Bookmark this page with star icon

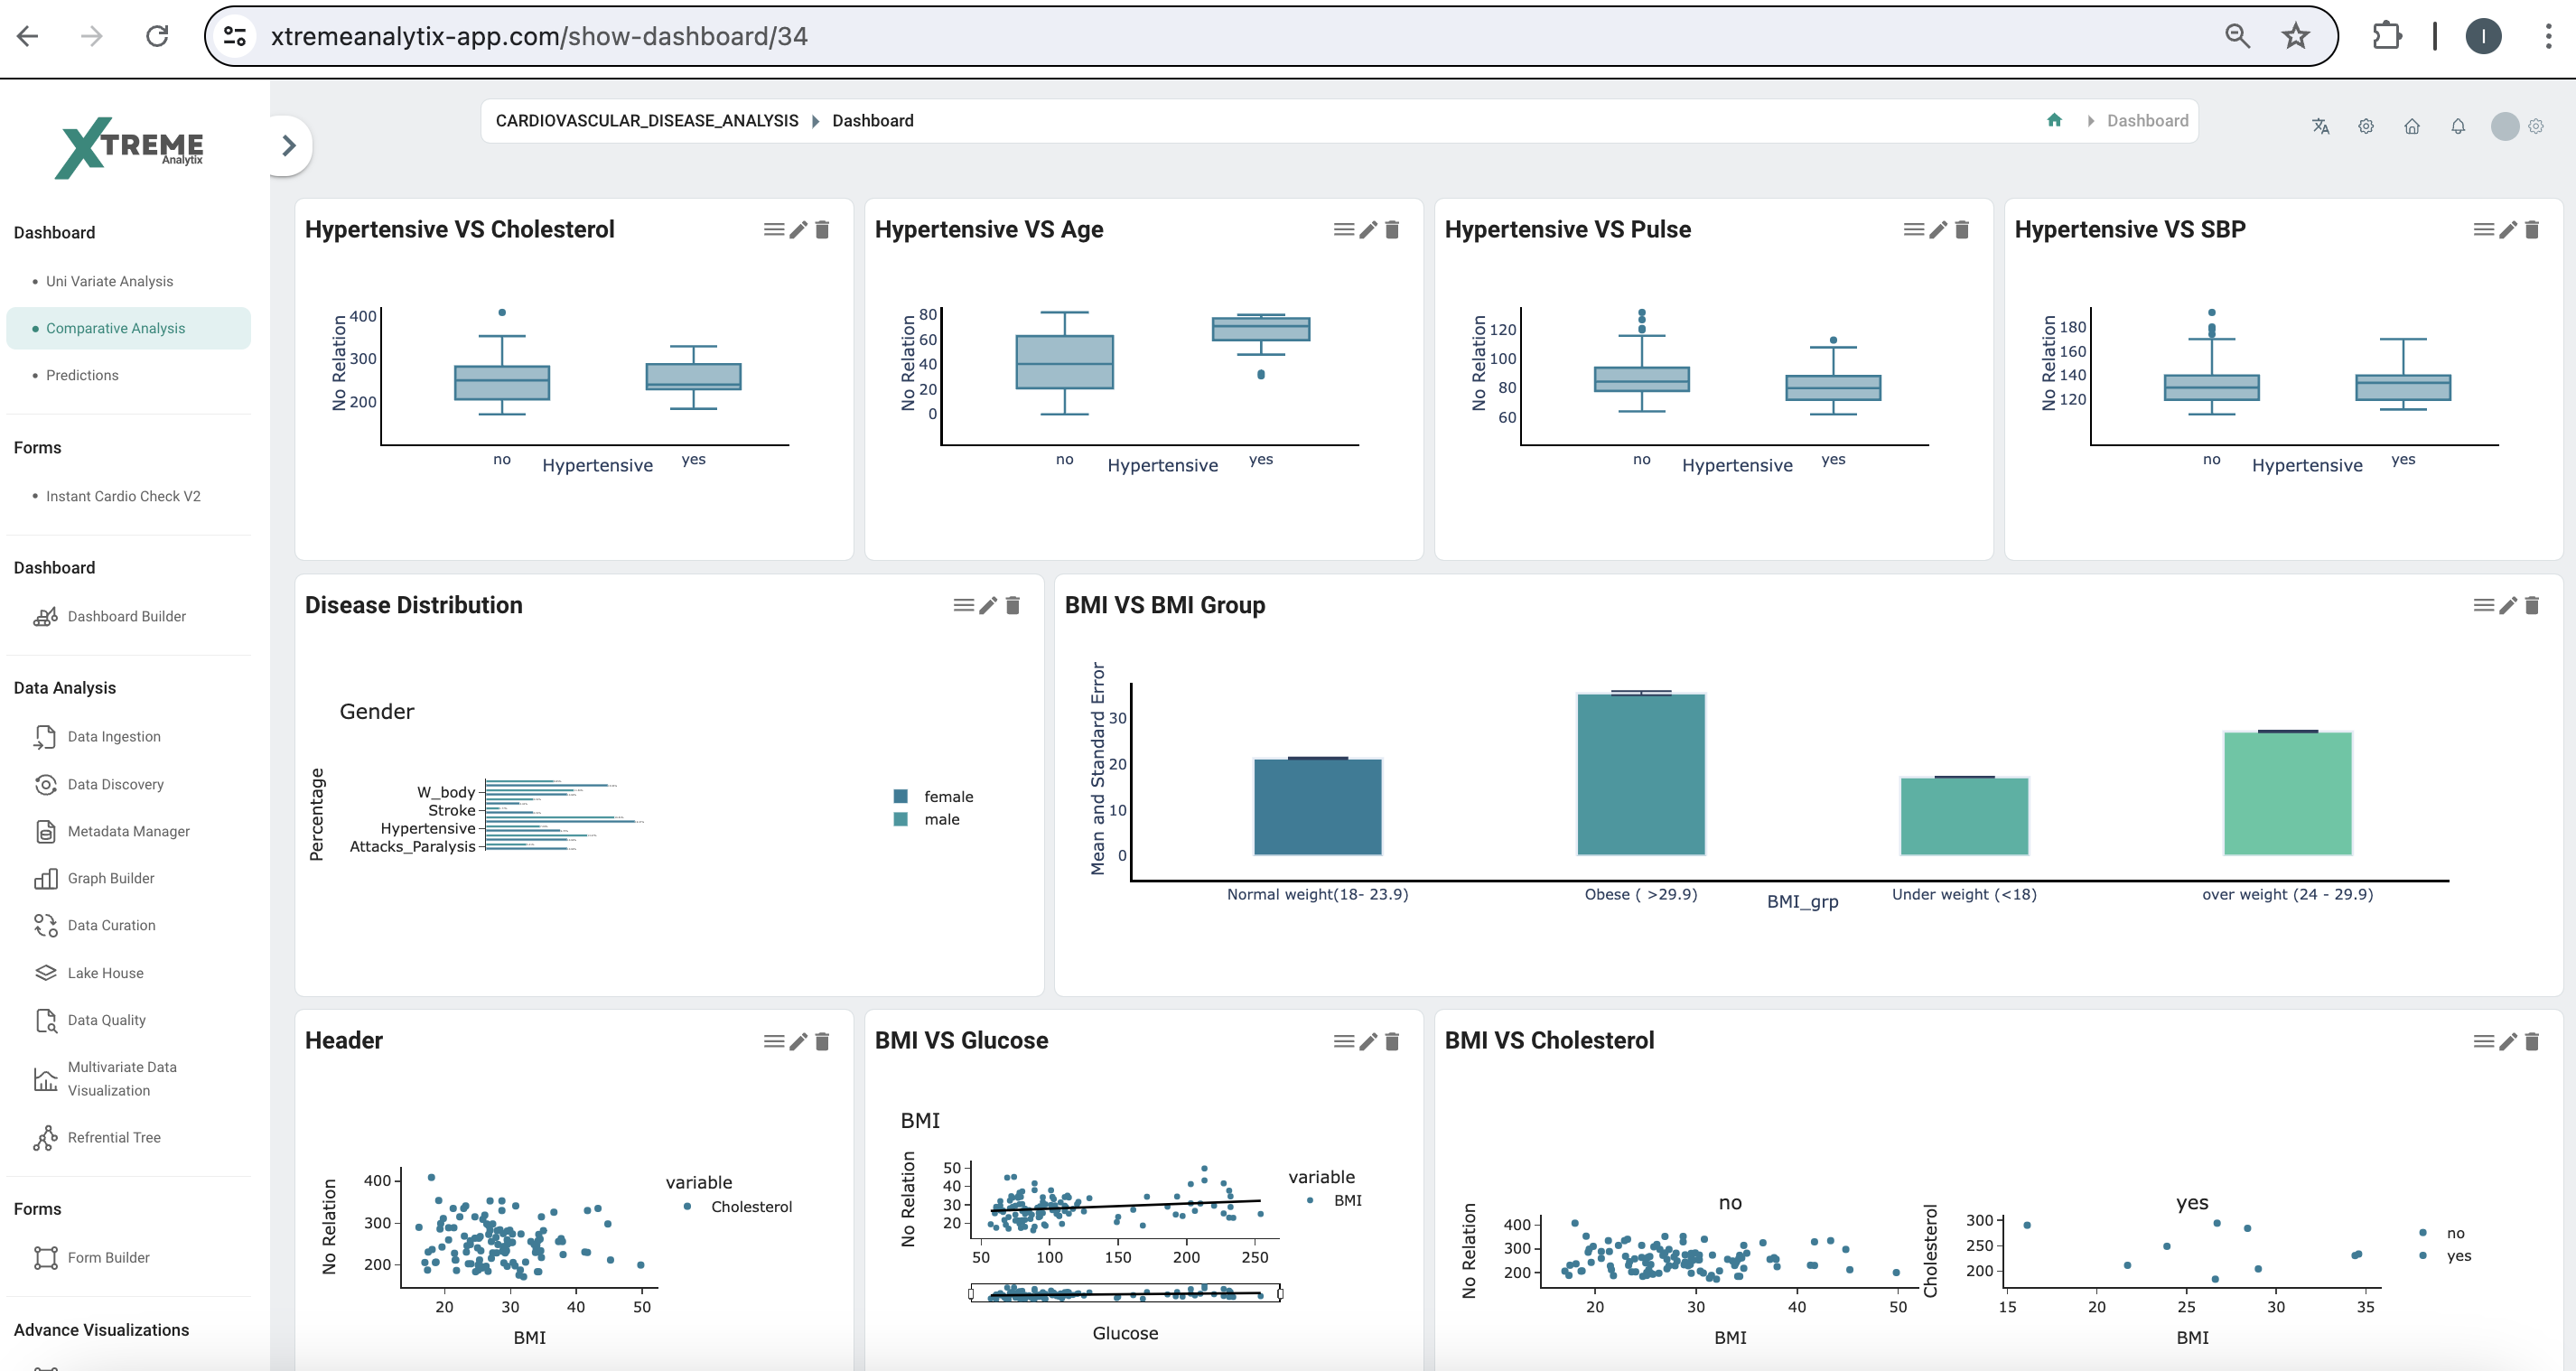coord(2296,36)
